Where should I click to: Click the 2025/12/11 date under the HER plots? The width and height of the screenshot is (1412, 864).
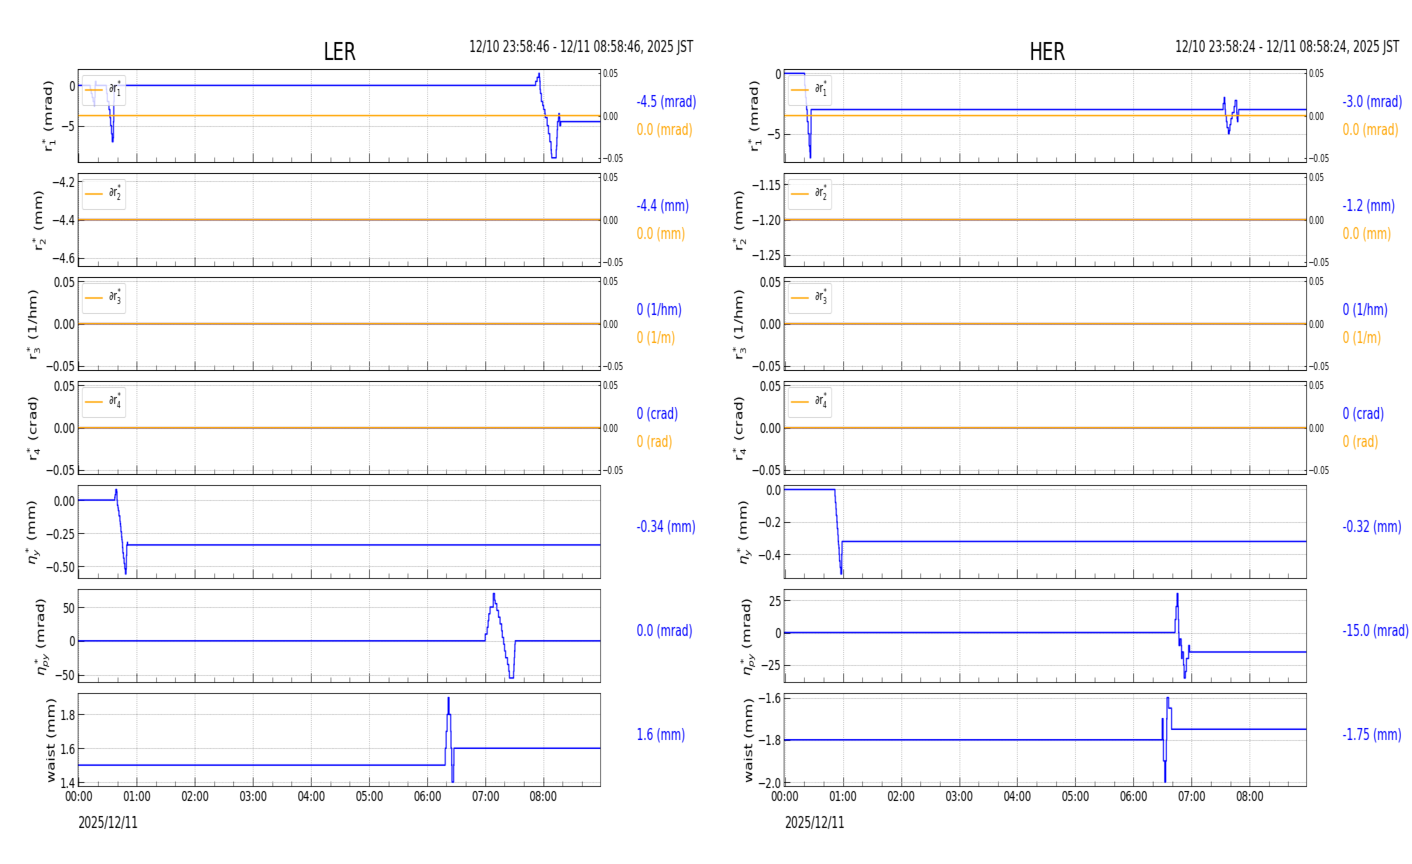pyautogui.click(x=814, y=823)
